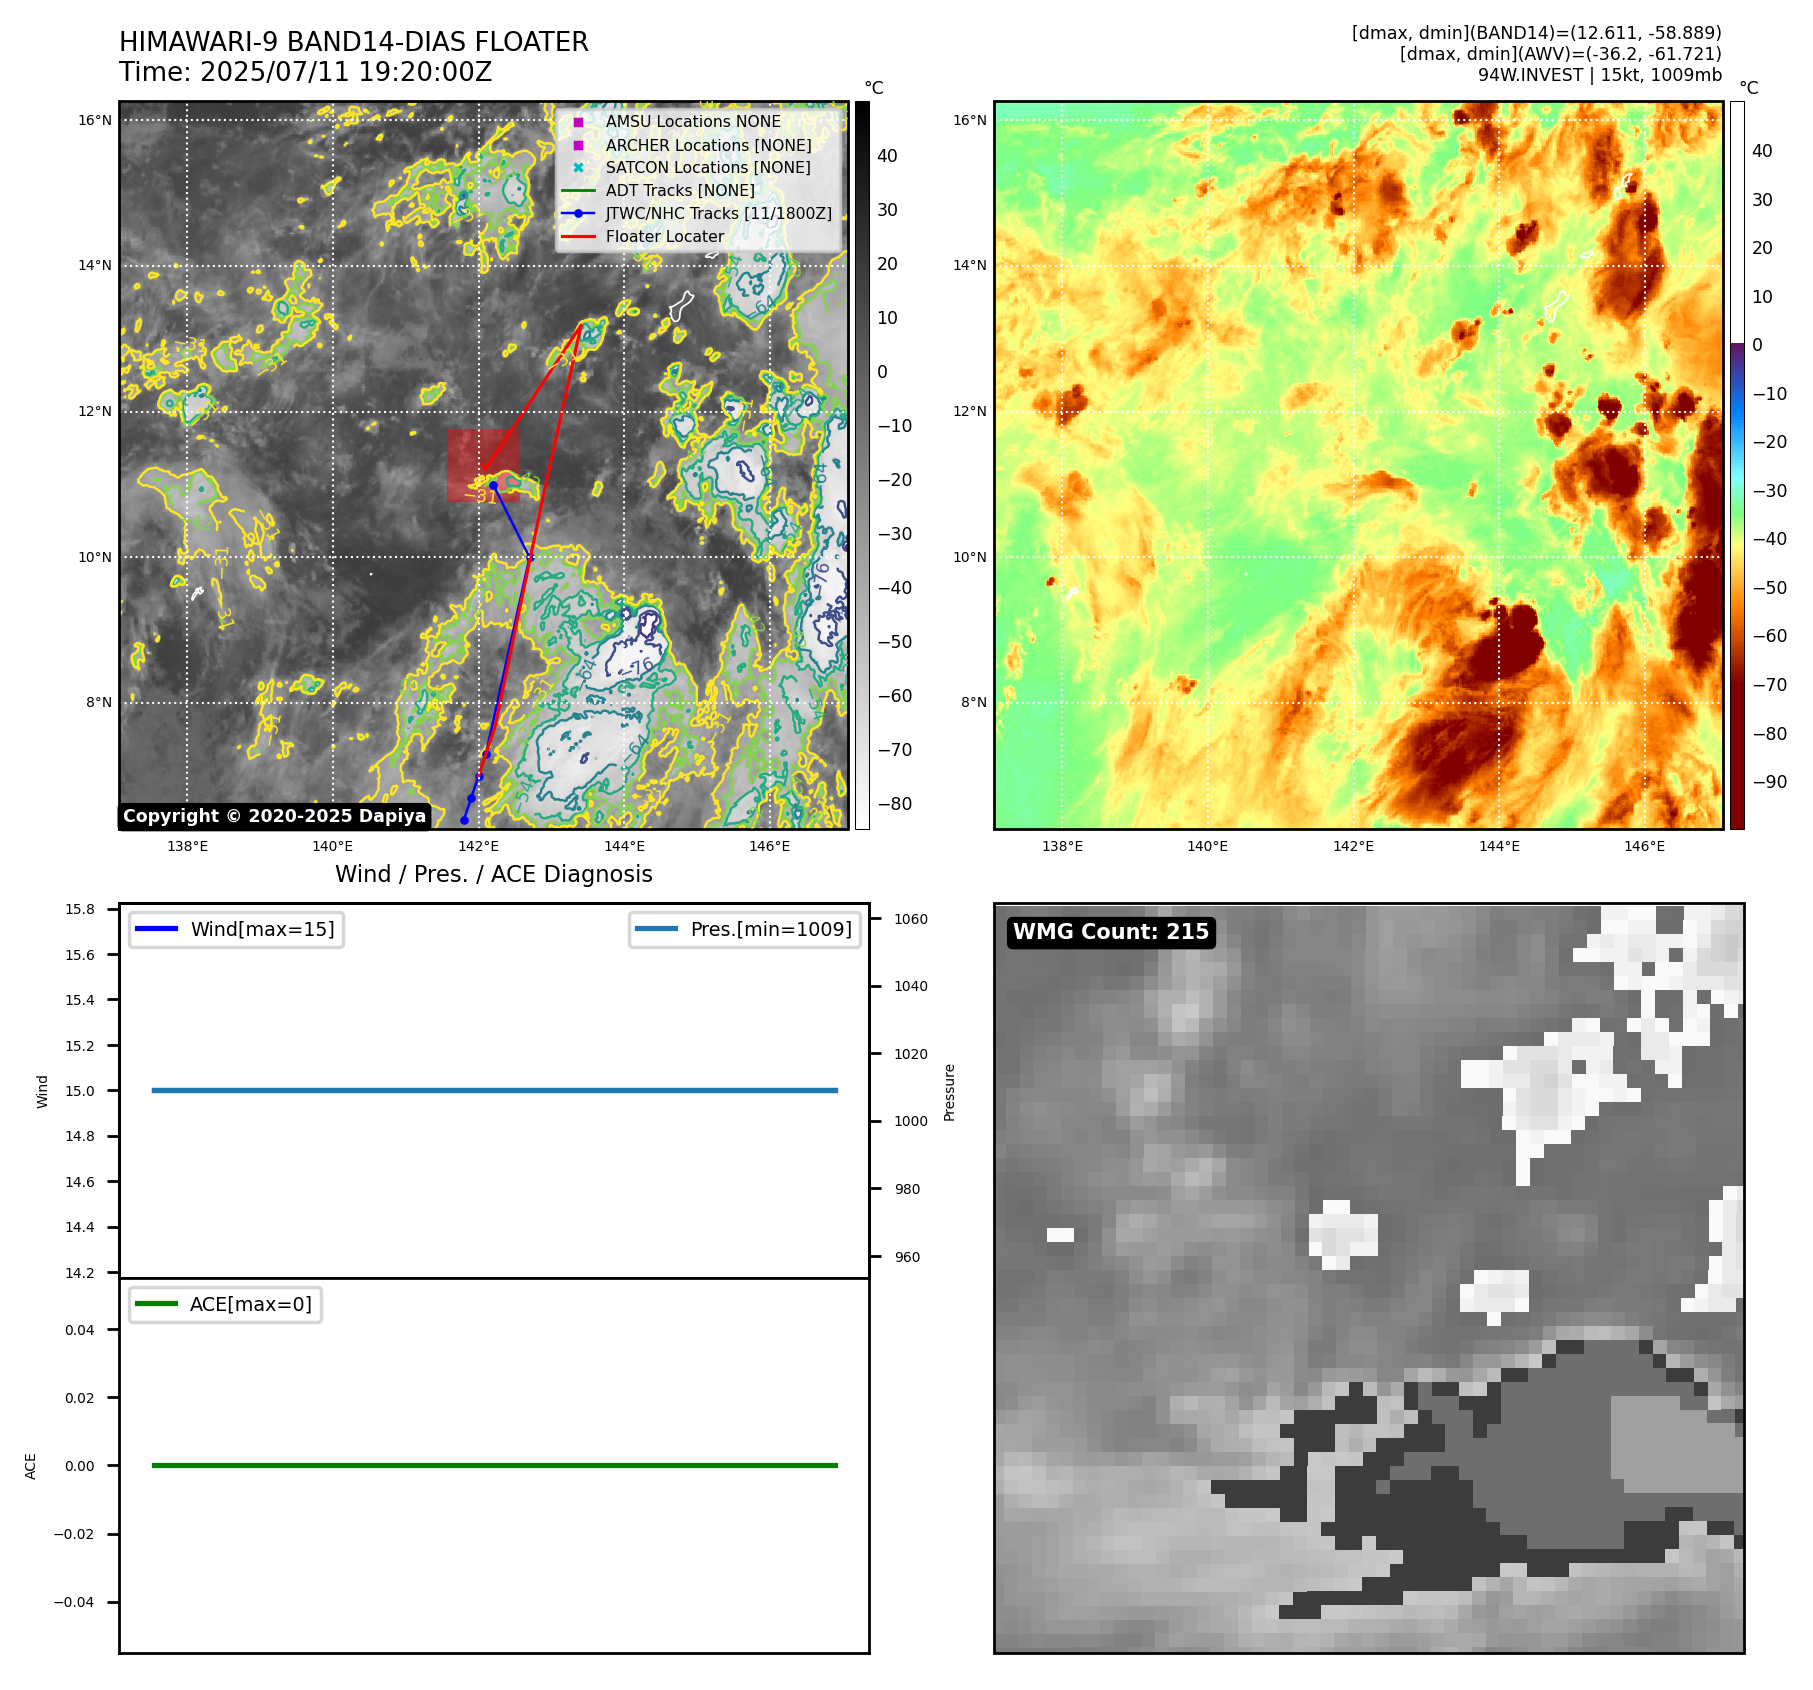
Task: Click 'ARCHER Locations [NONE]' legend label
Action: 709,145
